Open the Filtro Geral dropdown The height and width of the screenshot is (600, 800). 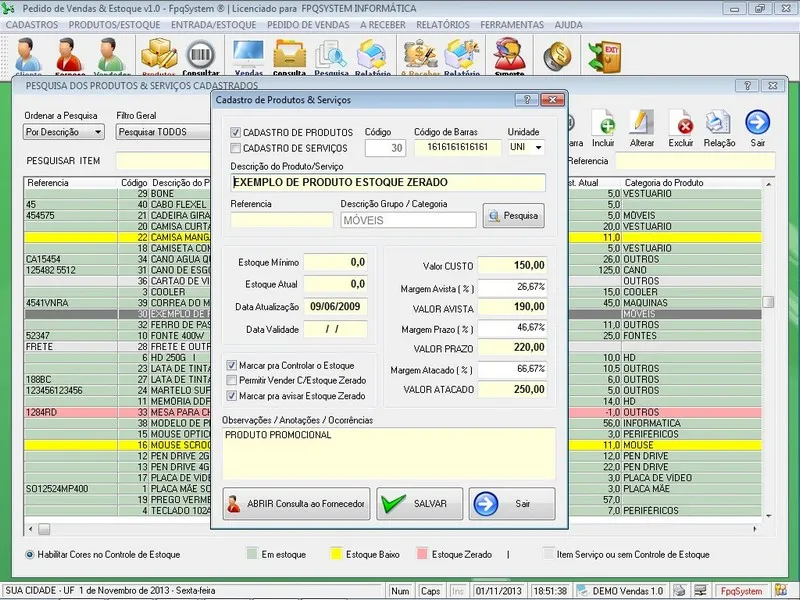coord(162,131)
